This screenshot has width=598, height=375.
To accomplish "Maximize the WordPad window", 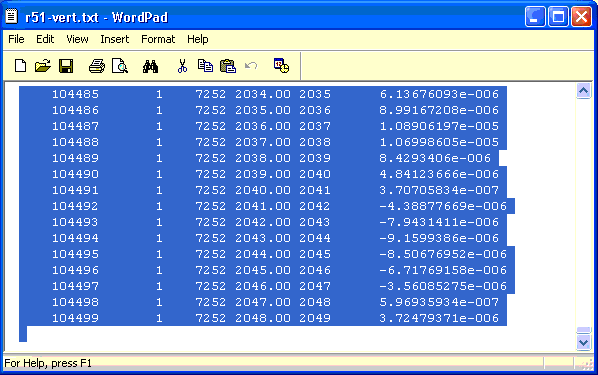I will [558, 17].
